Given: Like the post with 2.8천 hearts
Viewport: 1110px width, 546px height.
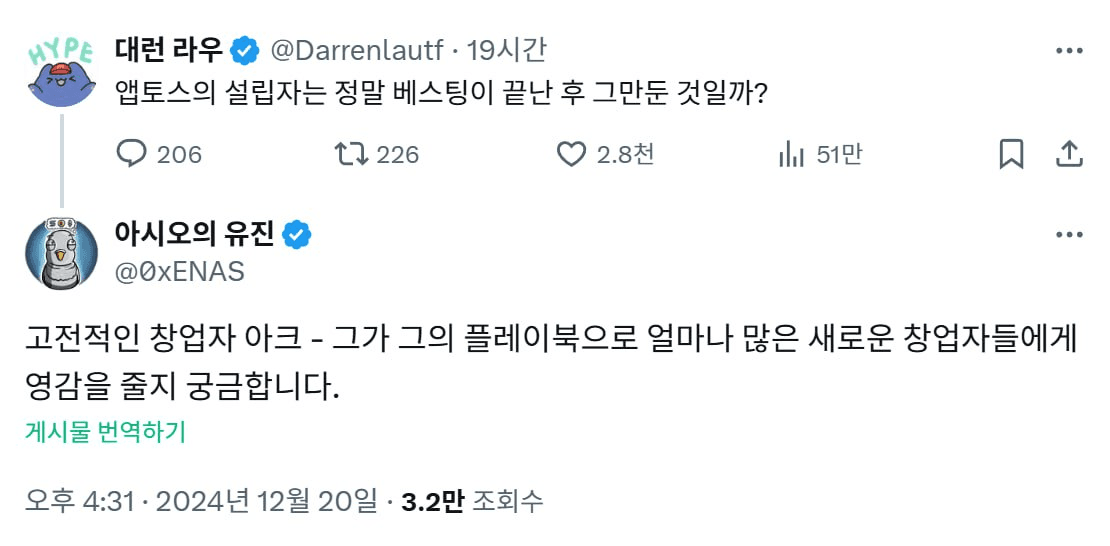Looking at the screenshot, I should pos(571,154).
